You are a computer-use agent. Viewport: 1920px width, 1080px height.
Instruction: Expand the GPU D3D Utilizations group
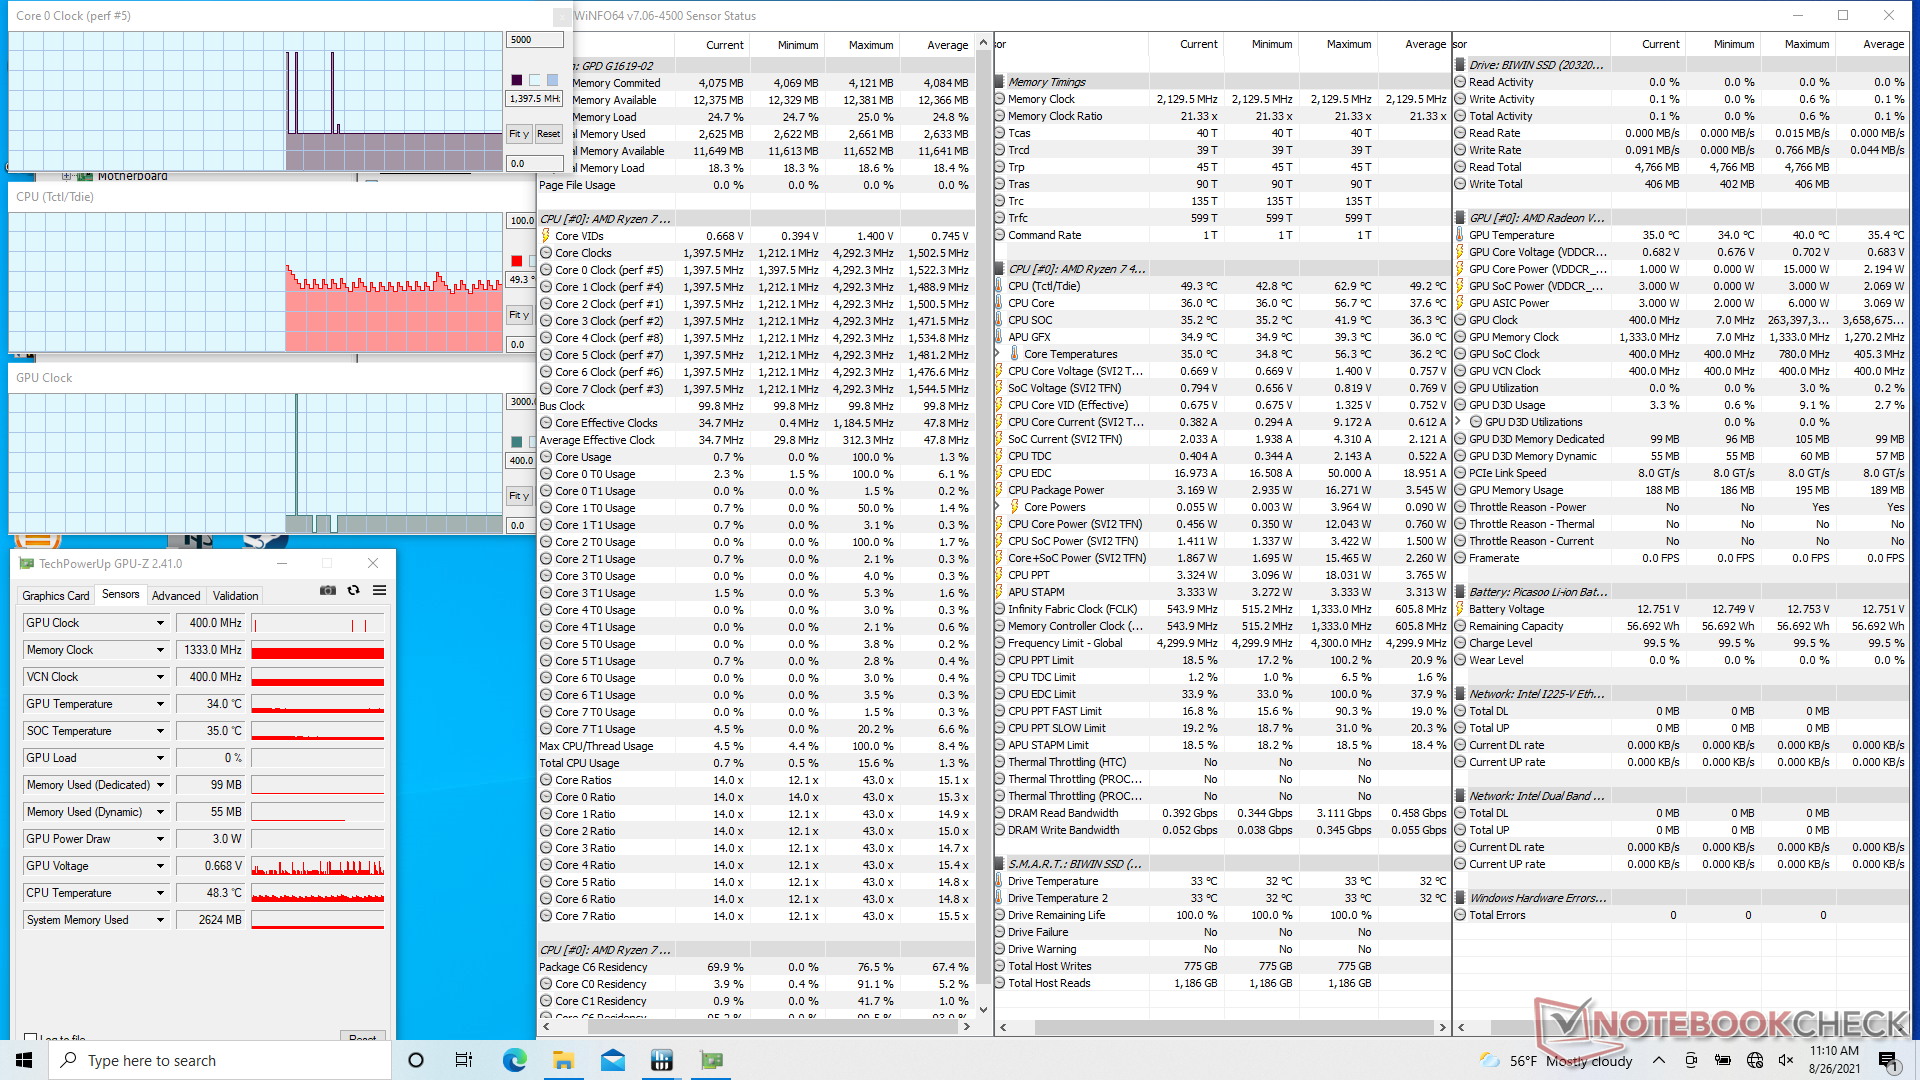point(1459,422)
